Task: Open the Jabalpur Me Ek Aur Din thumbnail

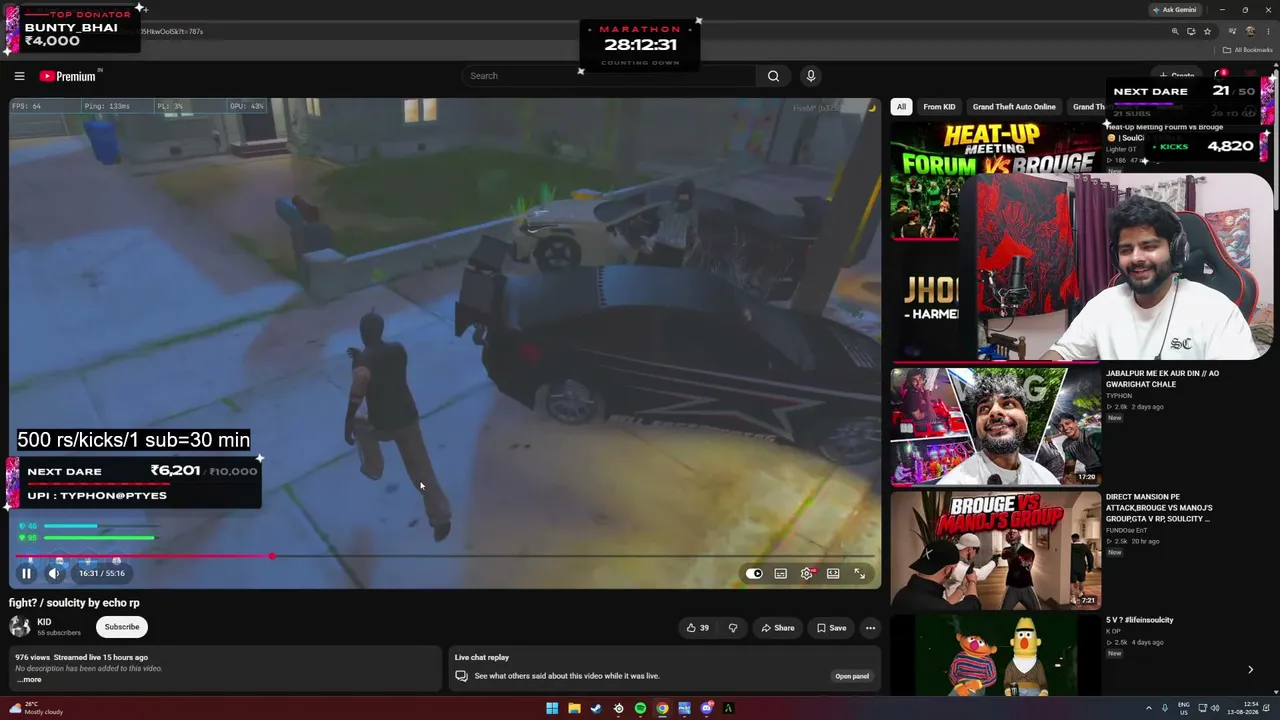Action: click(x=995, y=426)
